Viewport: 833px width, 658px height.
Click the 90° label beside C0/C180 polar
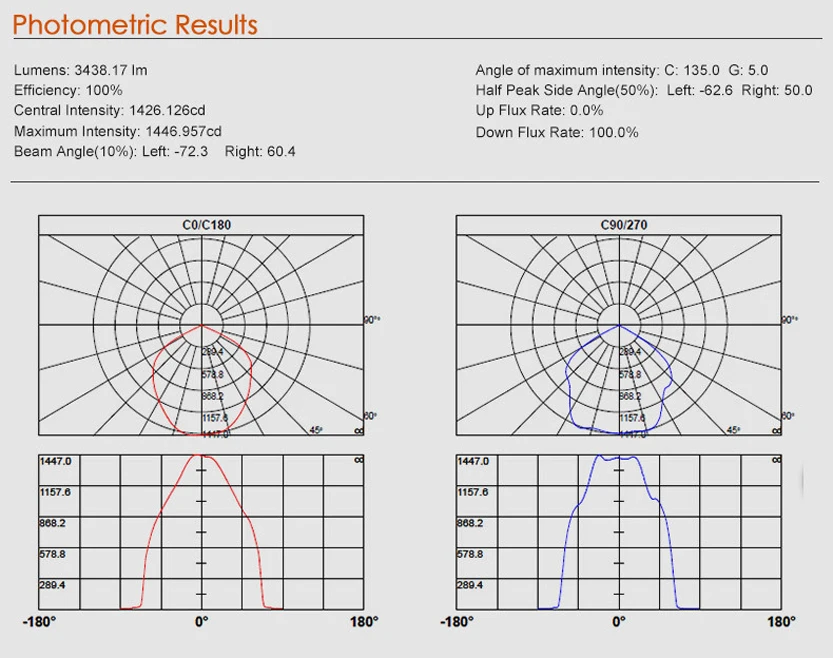(372, 320)
